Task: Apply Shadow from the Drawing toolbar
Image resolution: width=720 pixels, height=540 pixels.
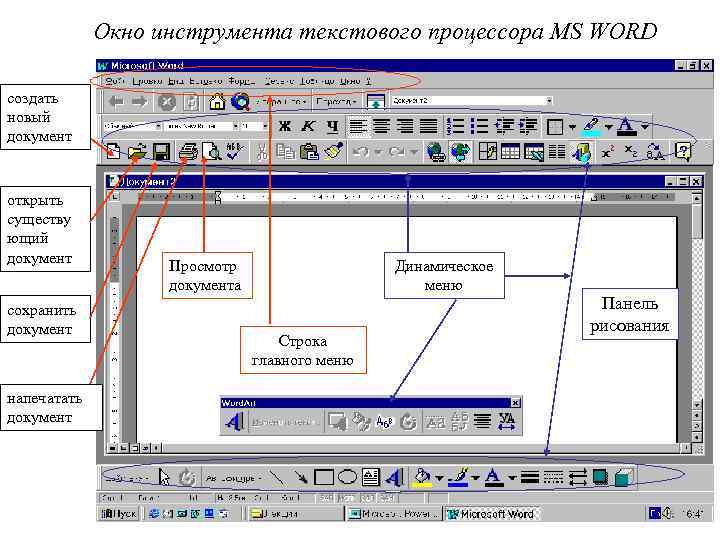Action: click(601, 478)
